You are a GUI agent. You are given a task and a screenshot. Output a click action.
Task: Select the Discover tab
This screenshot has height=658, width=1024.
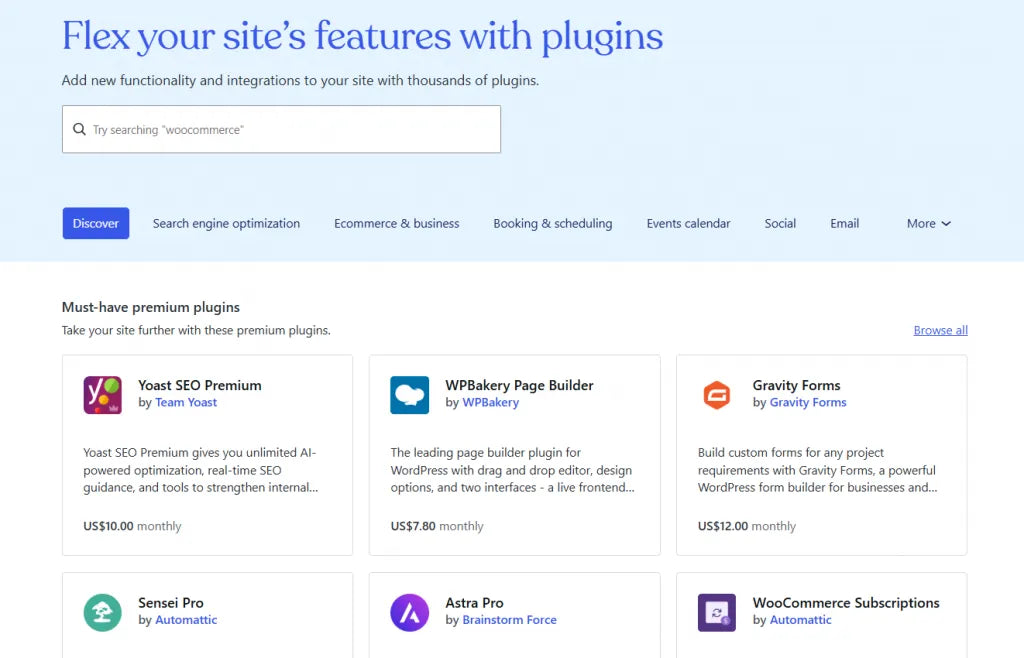coord(95,223)
